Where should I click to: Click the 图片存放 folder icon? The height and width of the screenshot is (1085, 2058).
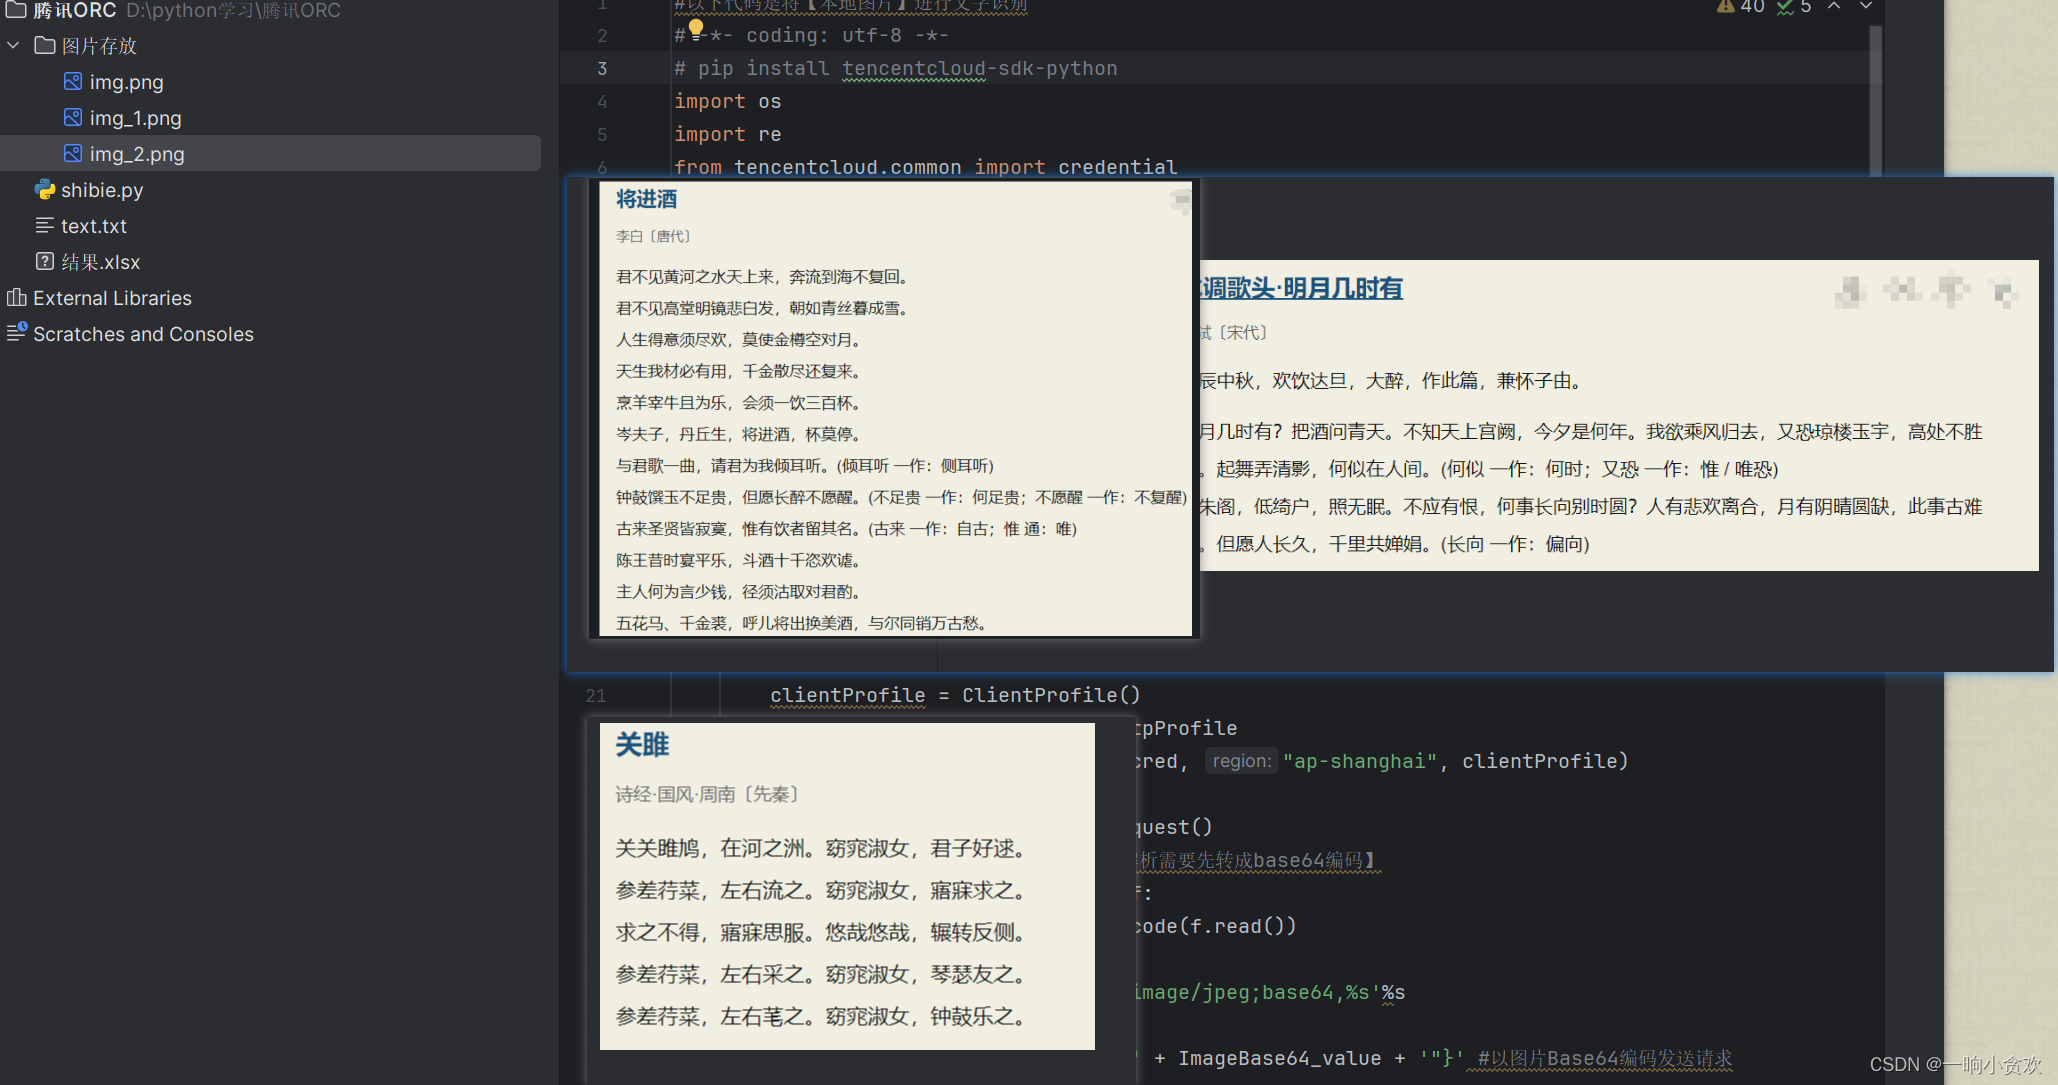44,45
